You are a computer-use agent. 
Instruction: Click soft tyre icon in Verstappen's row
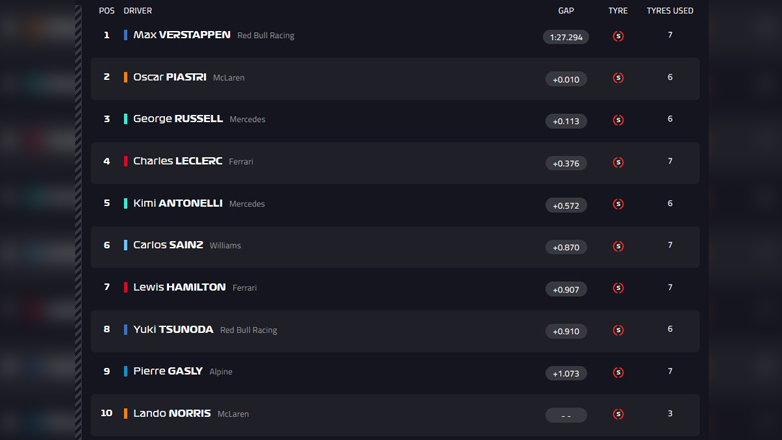(618, 36)
